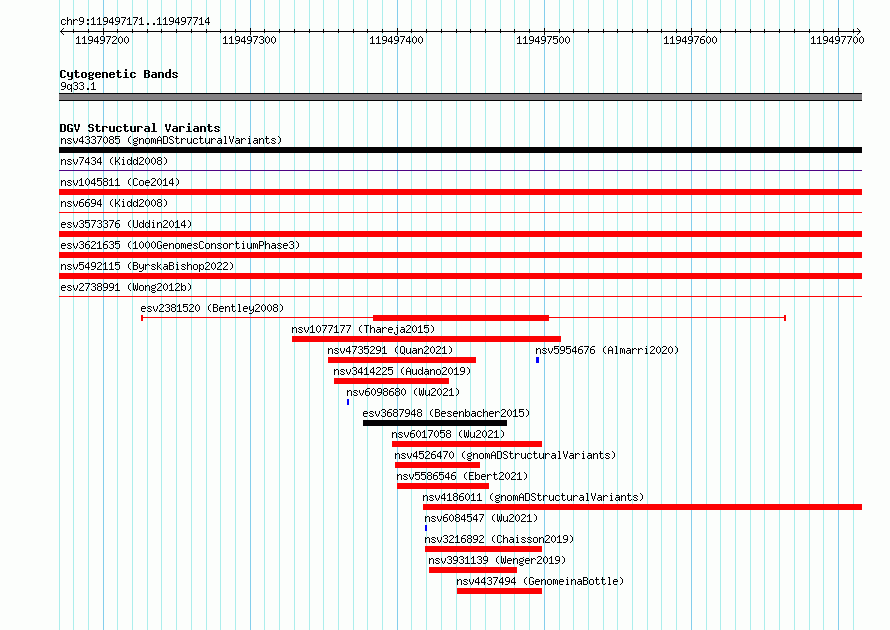
Task: Click the blue nsv6098680 marker
Action: click(348, 402)
